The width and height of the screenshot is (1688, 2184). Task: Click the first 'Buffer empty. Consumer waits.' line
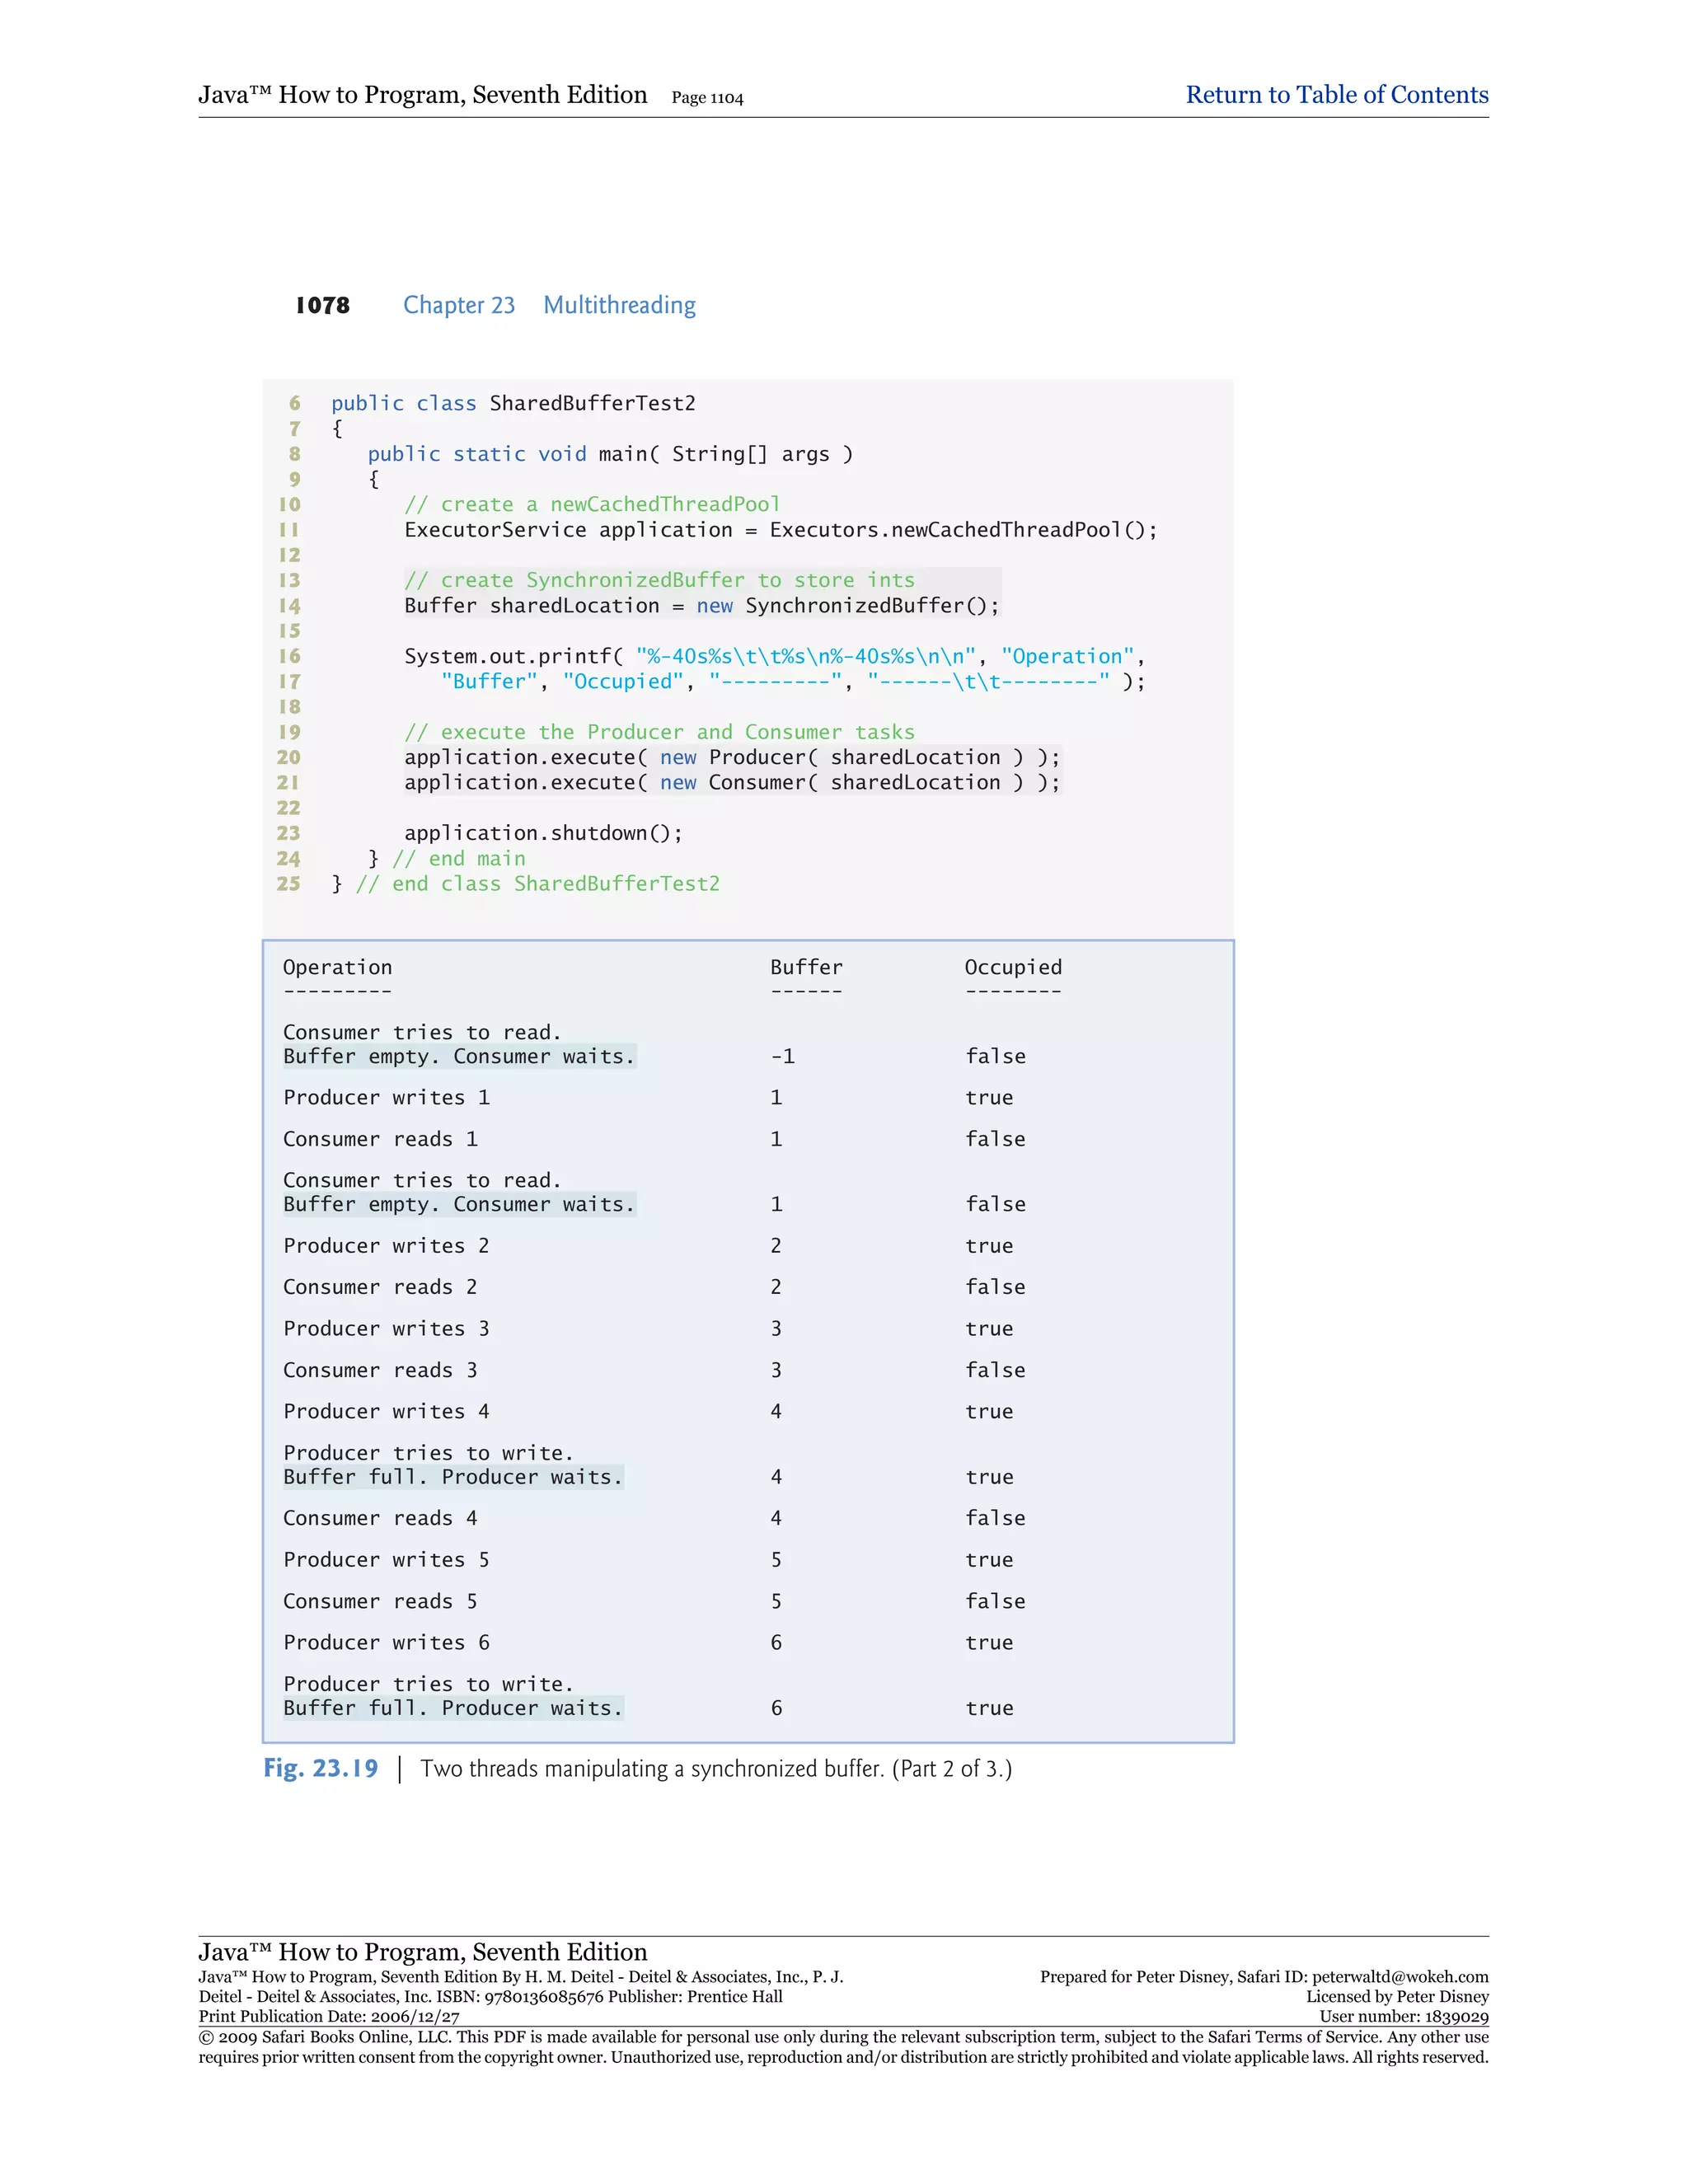pyautogui.click(x=458, y=1056)
